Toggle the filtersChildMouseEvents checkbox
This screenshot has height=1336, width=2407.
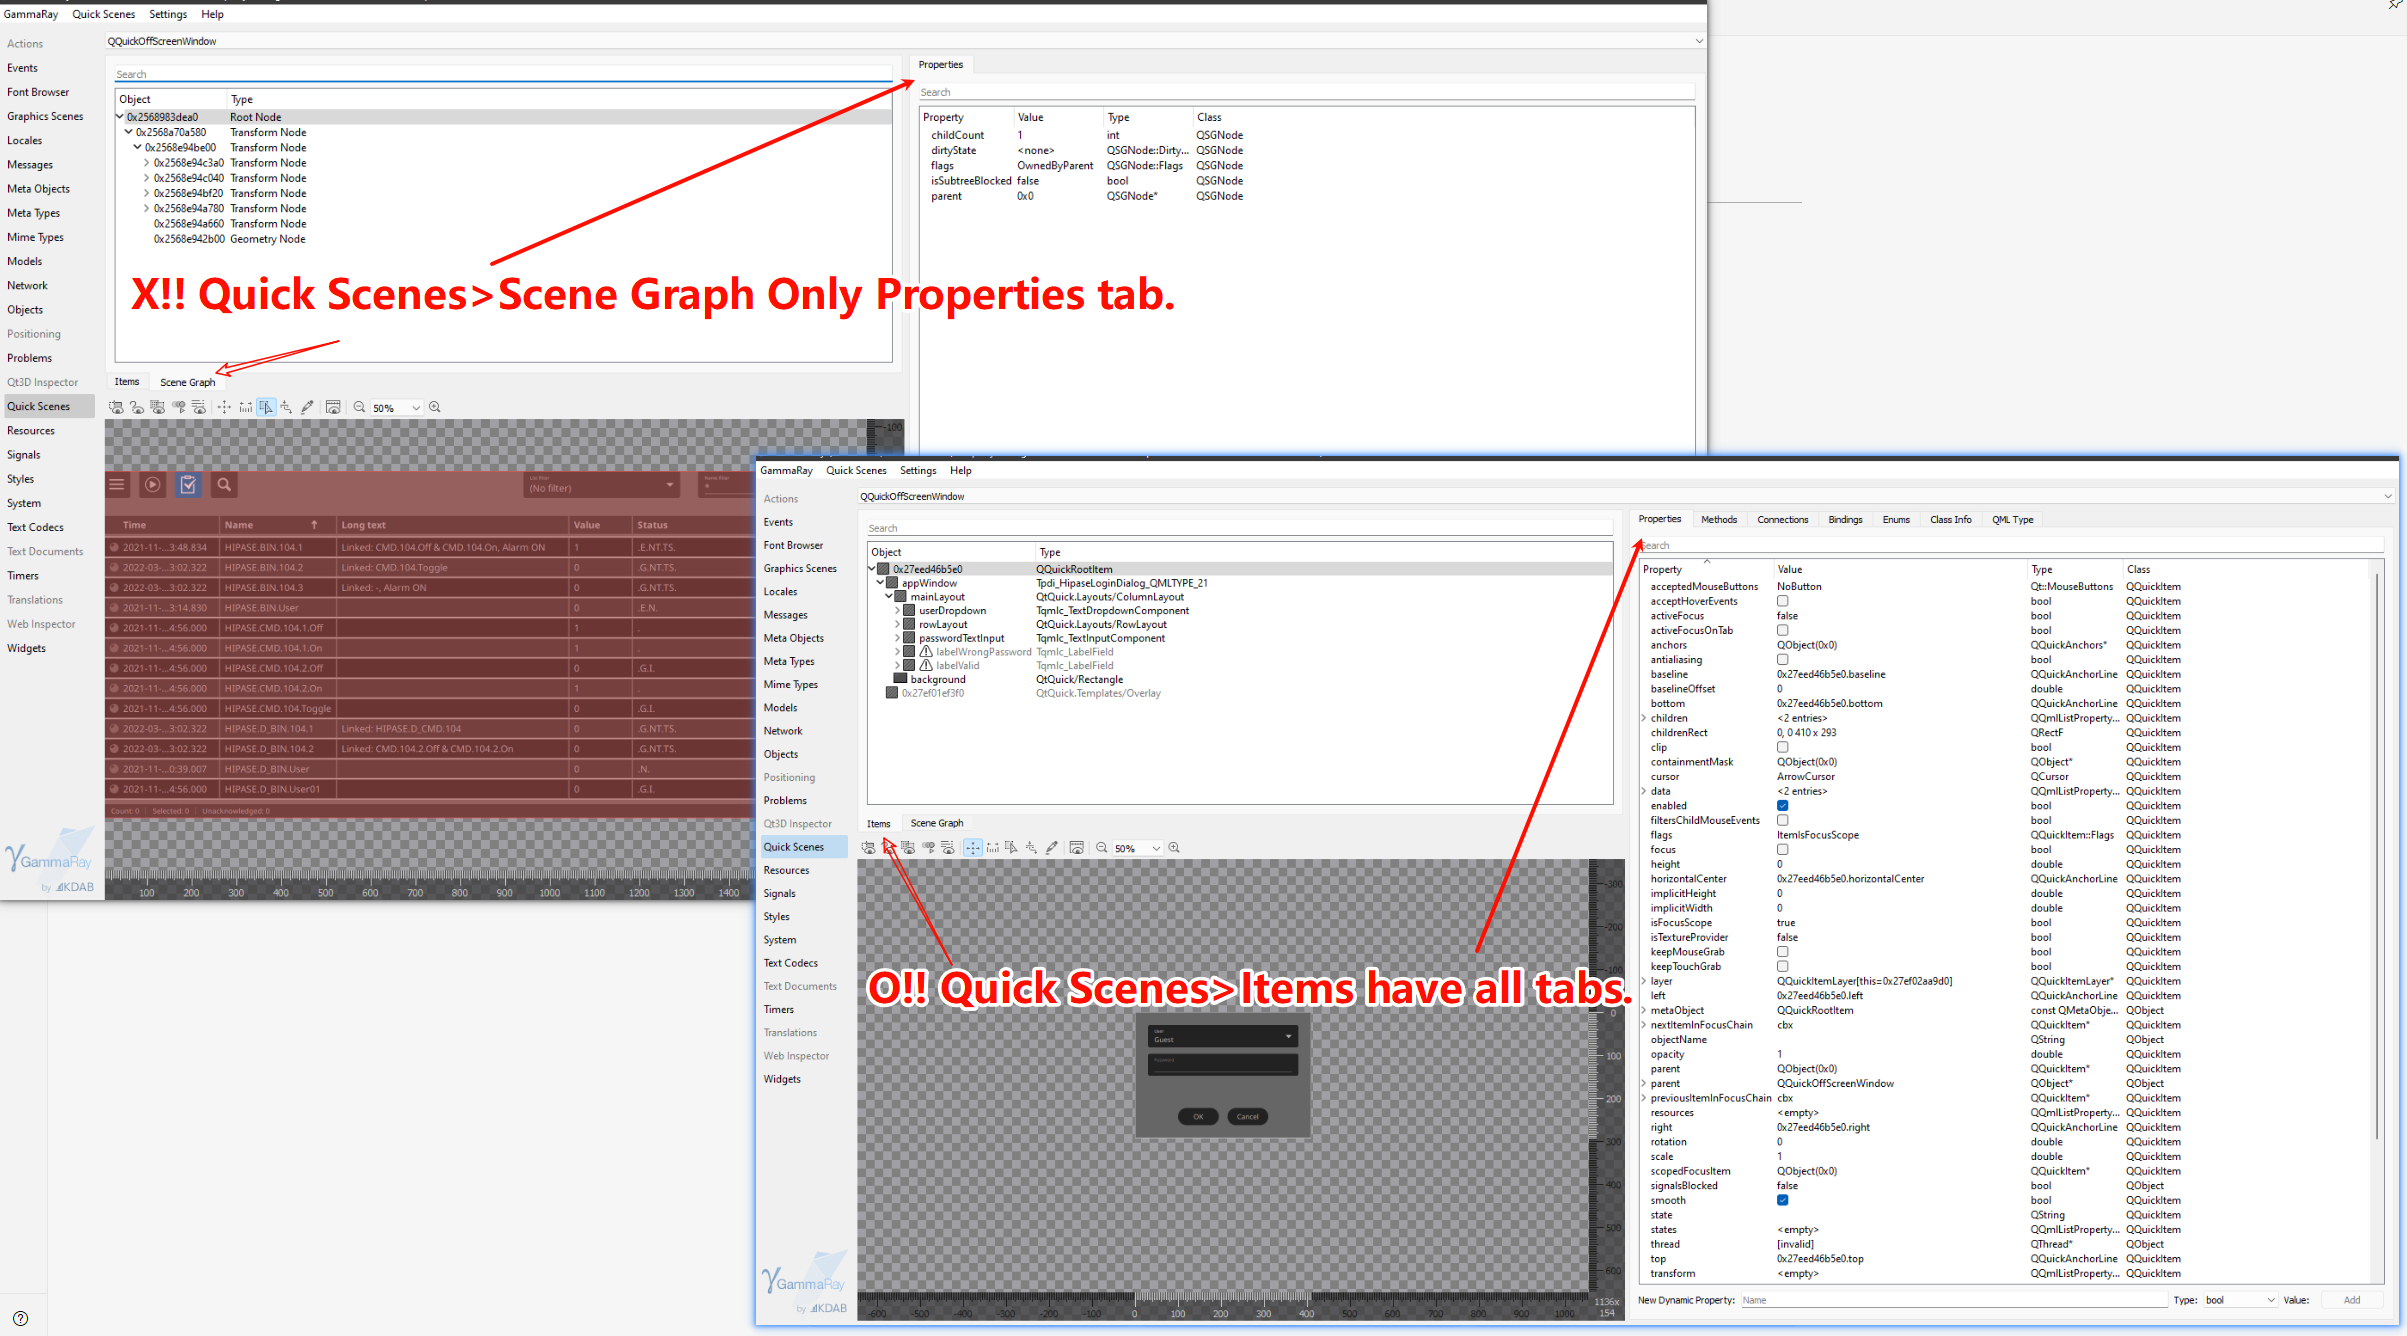(x=1782, y=821)
